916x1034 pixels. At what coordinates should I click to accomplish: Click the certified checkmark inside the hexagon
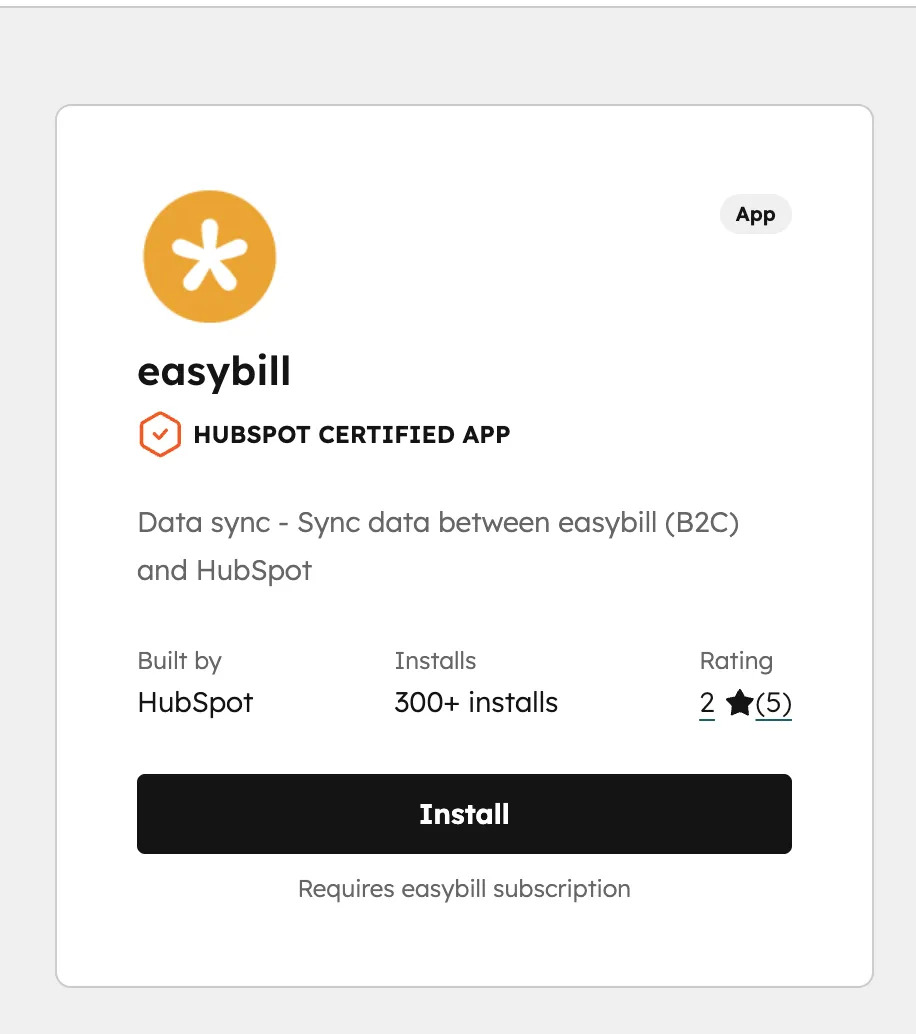click(159, 434)
